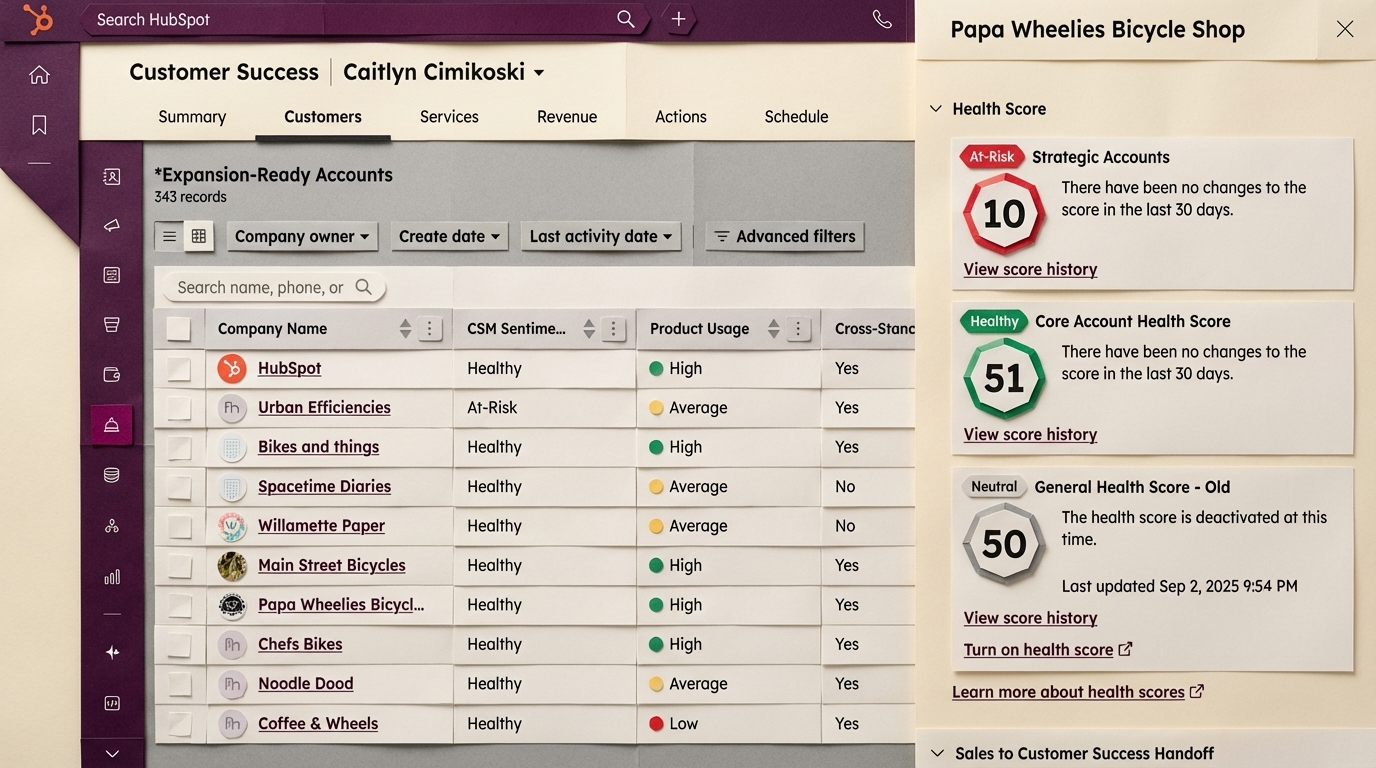Viewport: 1376px width, 768px height.
Task: Click the plus quick-create icon
Action: tap(678, 19)
